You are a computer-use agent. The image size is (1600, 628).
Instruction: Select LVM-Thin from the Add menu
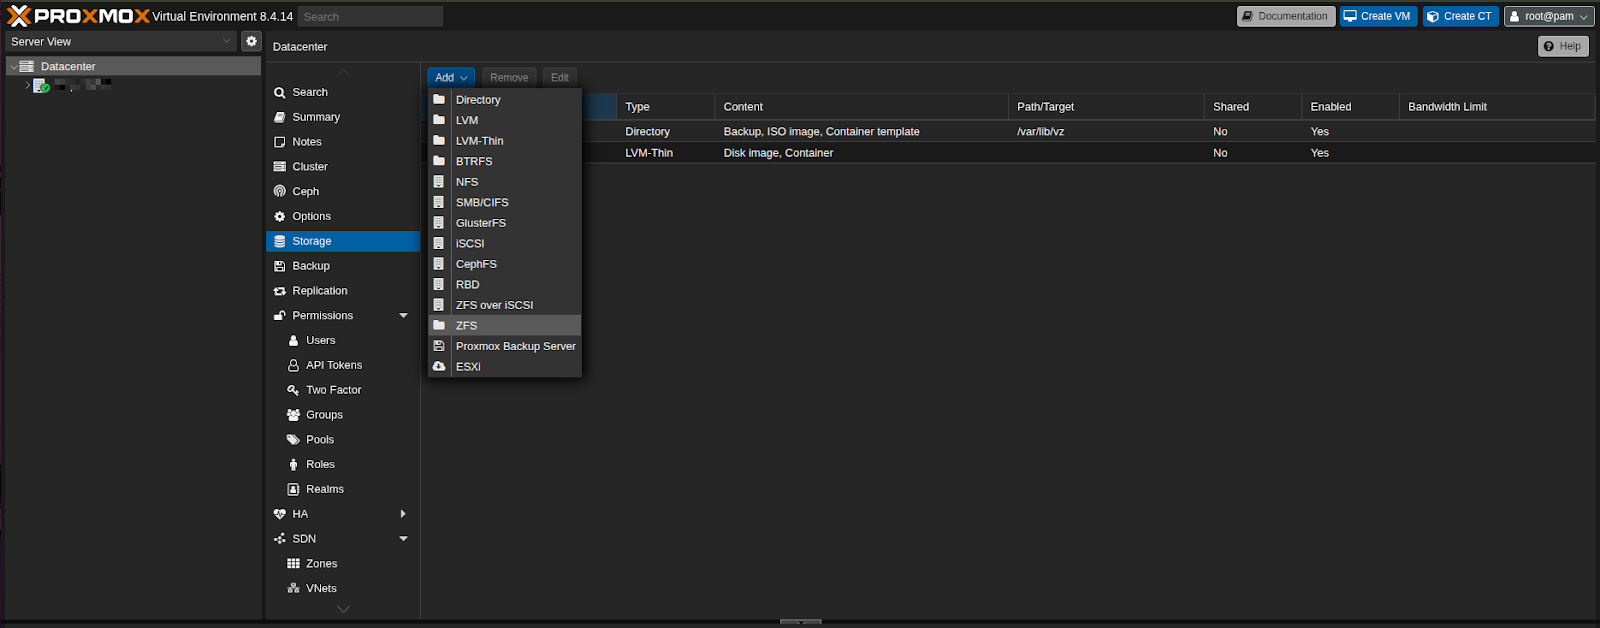[x=479, y=141]
